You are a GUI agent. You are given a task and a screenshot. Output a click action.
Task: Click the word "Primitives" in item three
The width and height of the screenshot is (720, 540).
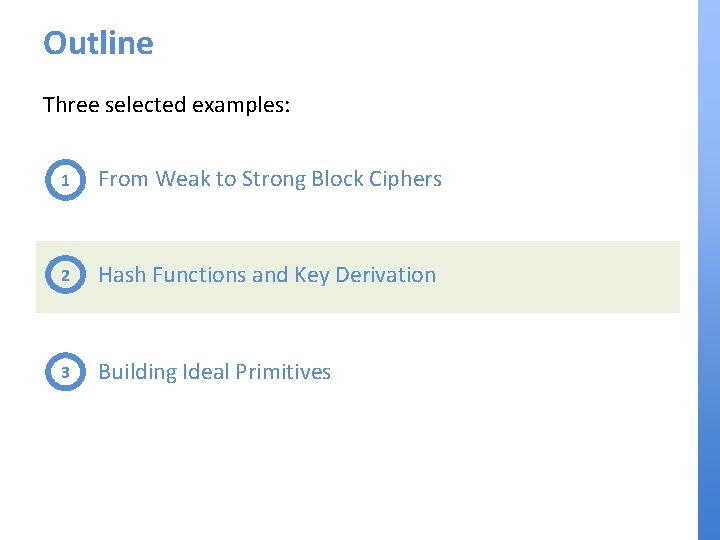[284, 372]
